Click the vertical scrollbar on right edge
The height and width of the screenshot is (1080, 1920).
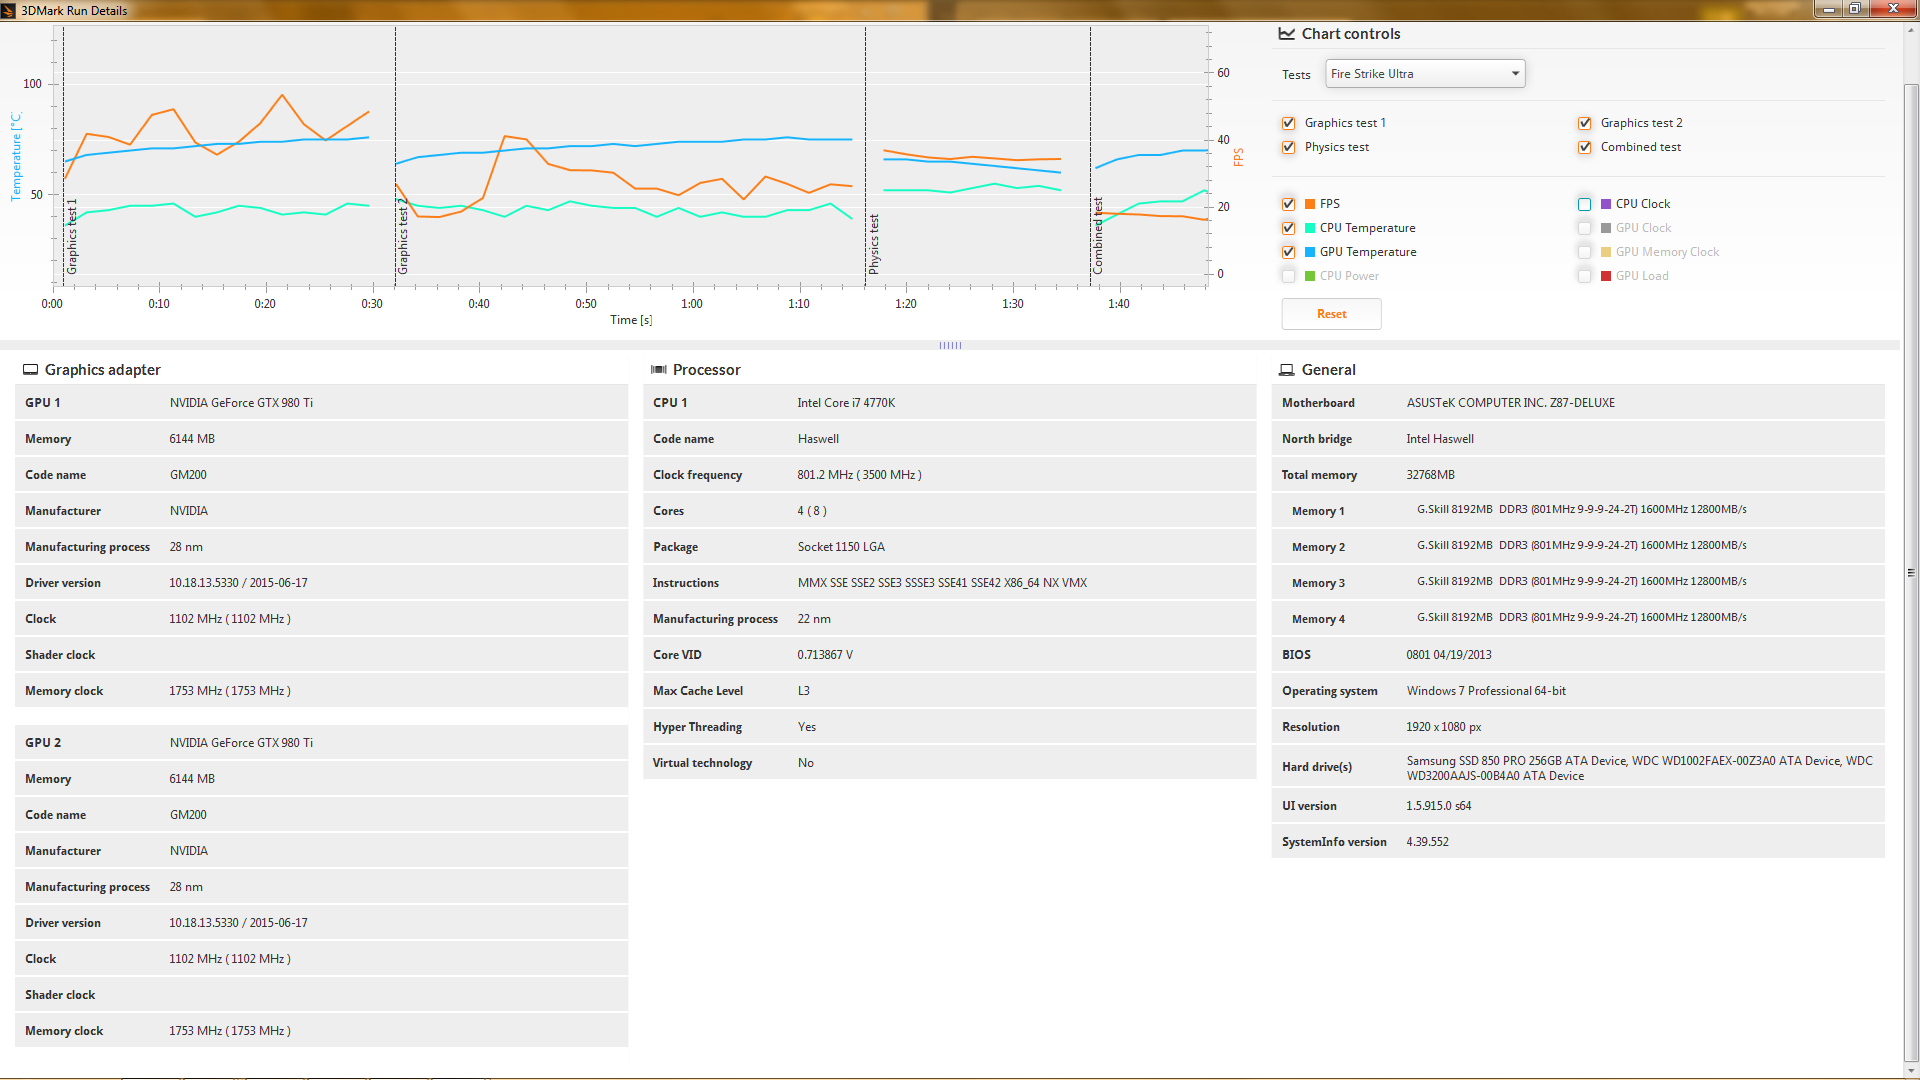1911,573
